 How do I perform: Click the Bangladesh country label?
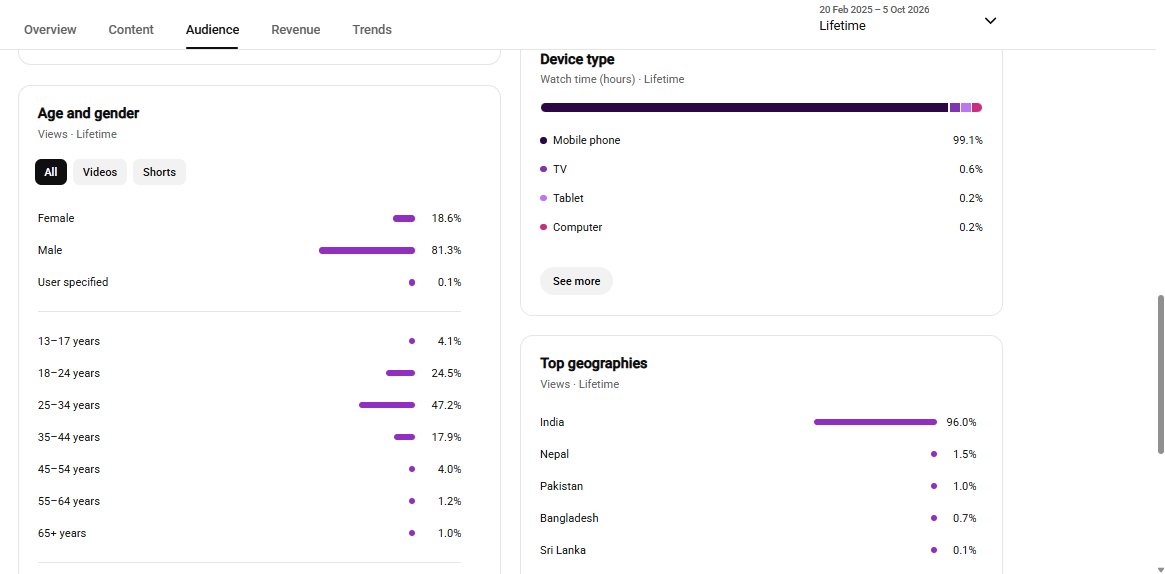[x=569, y=518]
